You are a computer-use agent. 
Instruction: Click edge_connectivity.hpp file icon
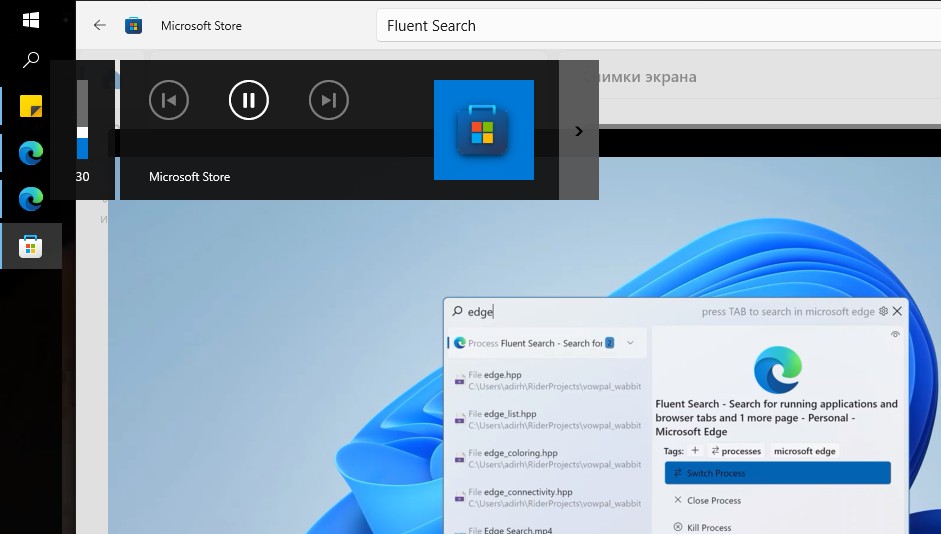(459, 497)
